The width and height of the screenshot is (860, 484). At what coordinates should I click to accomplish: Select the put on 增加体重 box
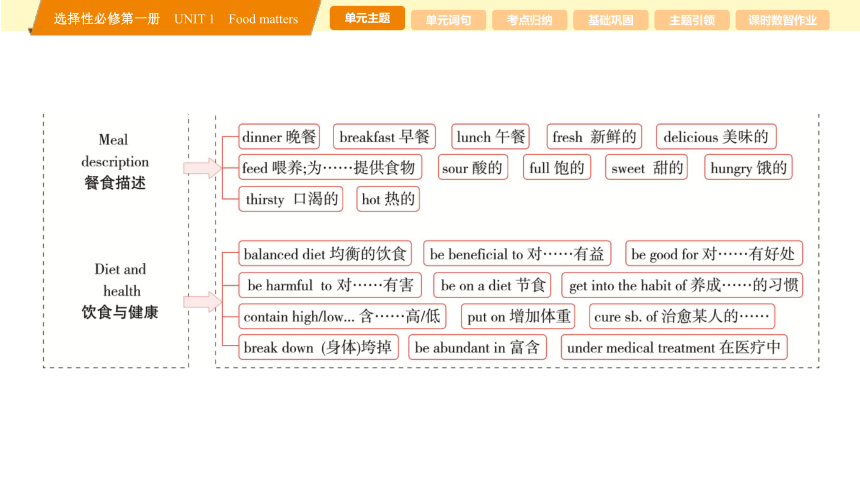[518, 316]
